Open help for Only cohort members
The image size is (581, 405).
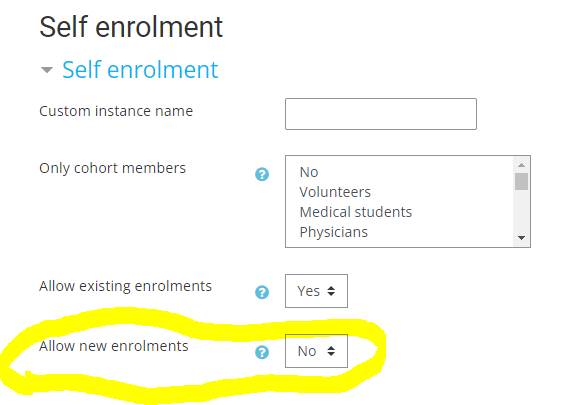point(262,174)
